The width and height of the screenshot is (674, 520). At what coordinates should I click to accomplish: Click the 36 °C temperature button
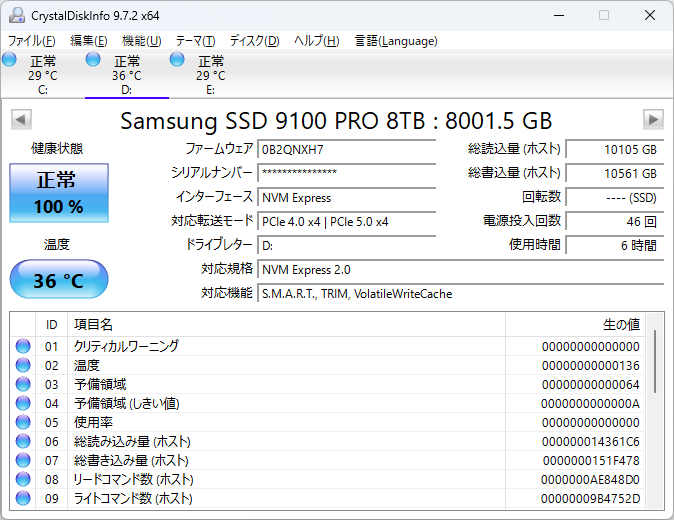pyautogui.click(x=59, y=279)
